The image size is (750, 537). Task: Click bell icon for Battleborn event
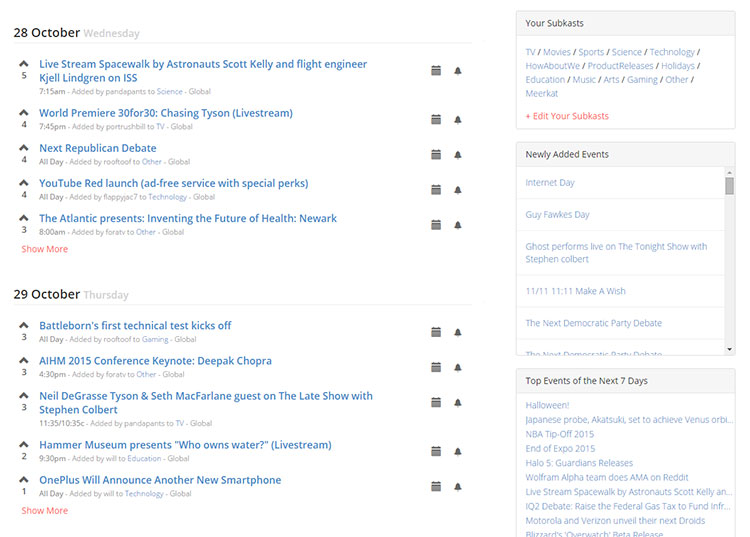pyautogui.click(x=458, y=332)
